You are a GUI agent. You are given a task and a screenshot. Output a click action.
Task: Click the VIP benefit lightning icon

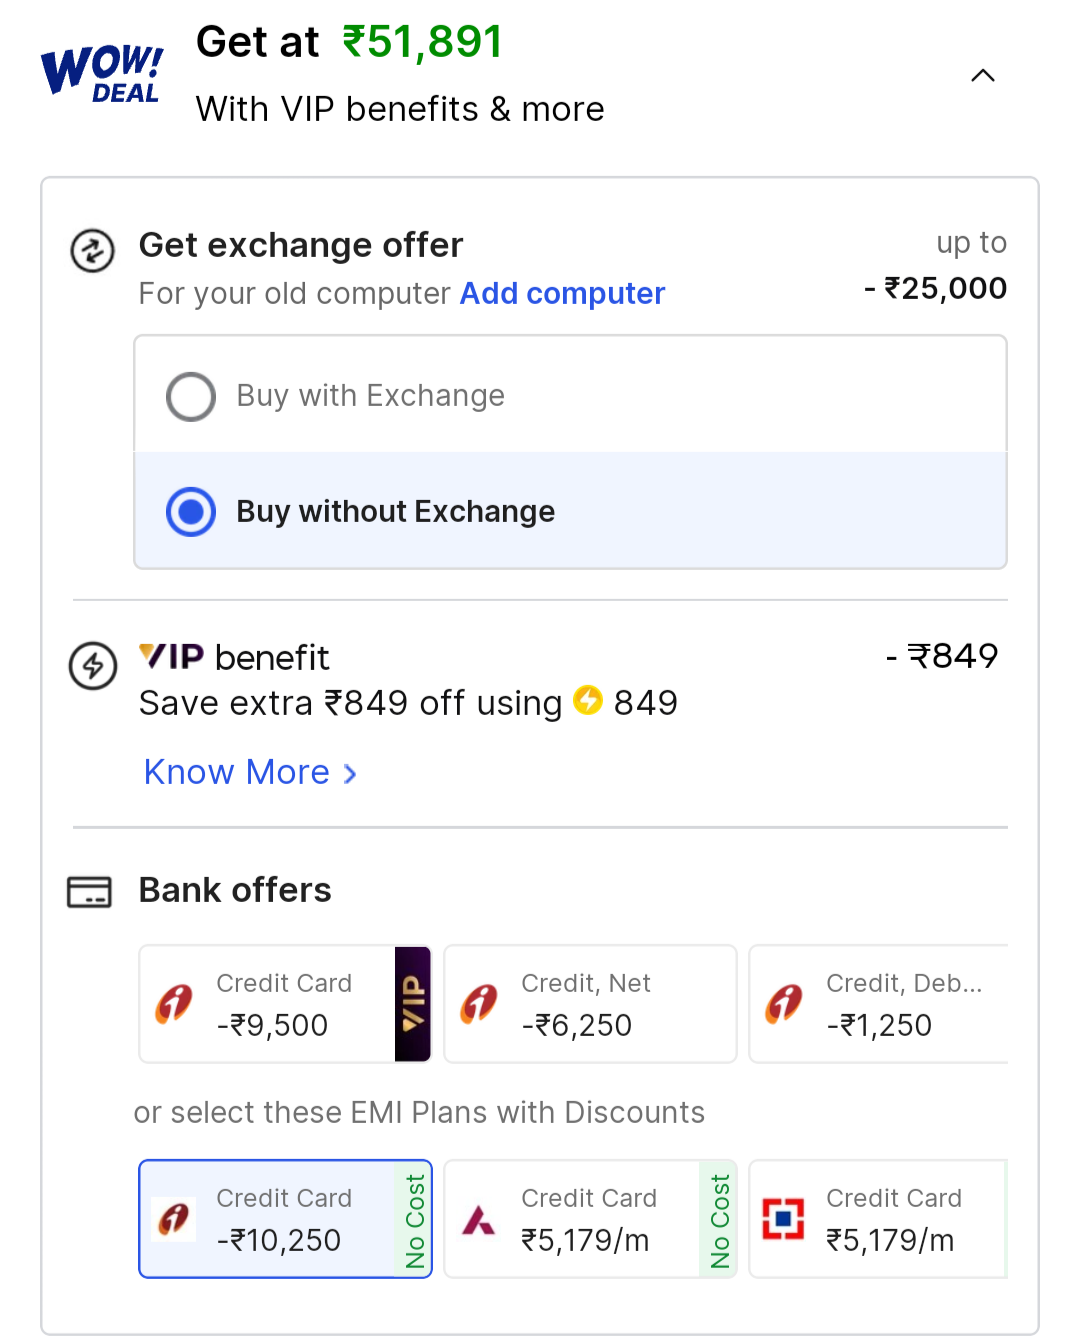93,665
